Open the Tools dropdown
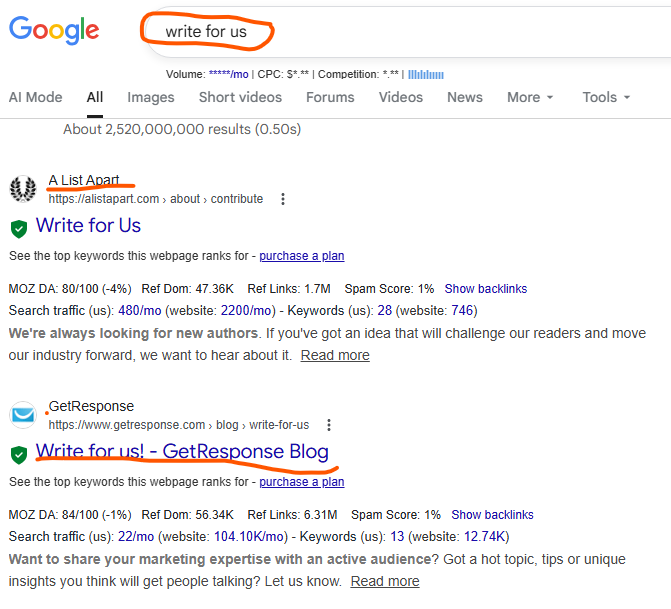 [606, 97]
